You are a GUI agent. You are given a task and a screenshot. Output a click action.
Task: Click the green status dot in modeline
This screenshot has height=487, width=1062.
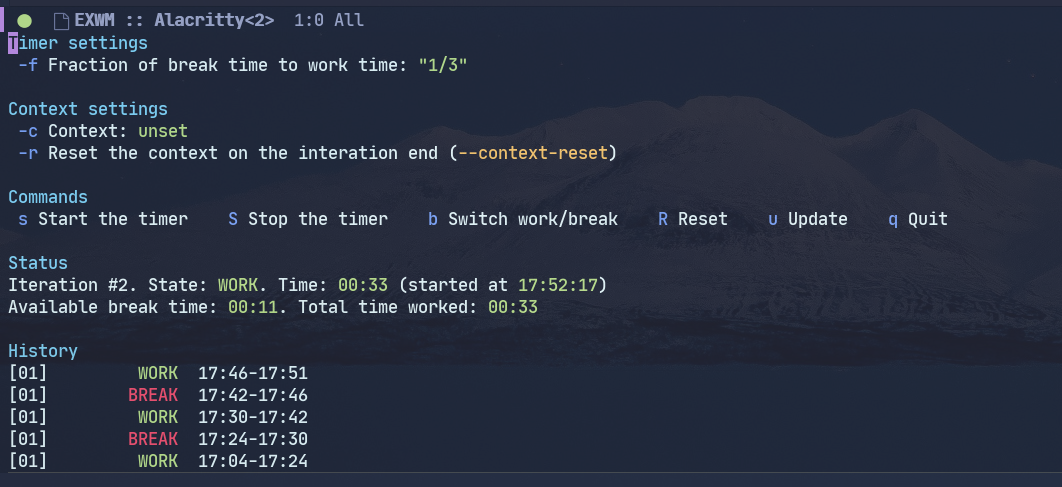(25, 20)
